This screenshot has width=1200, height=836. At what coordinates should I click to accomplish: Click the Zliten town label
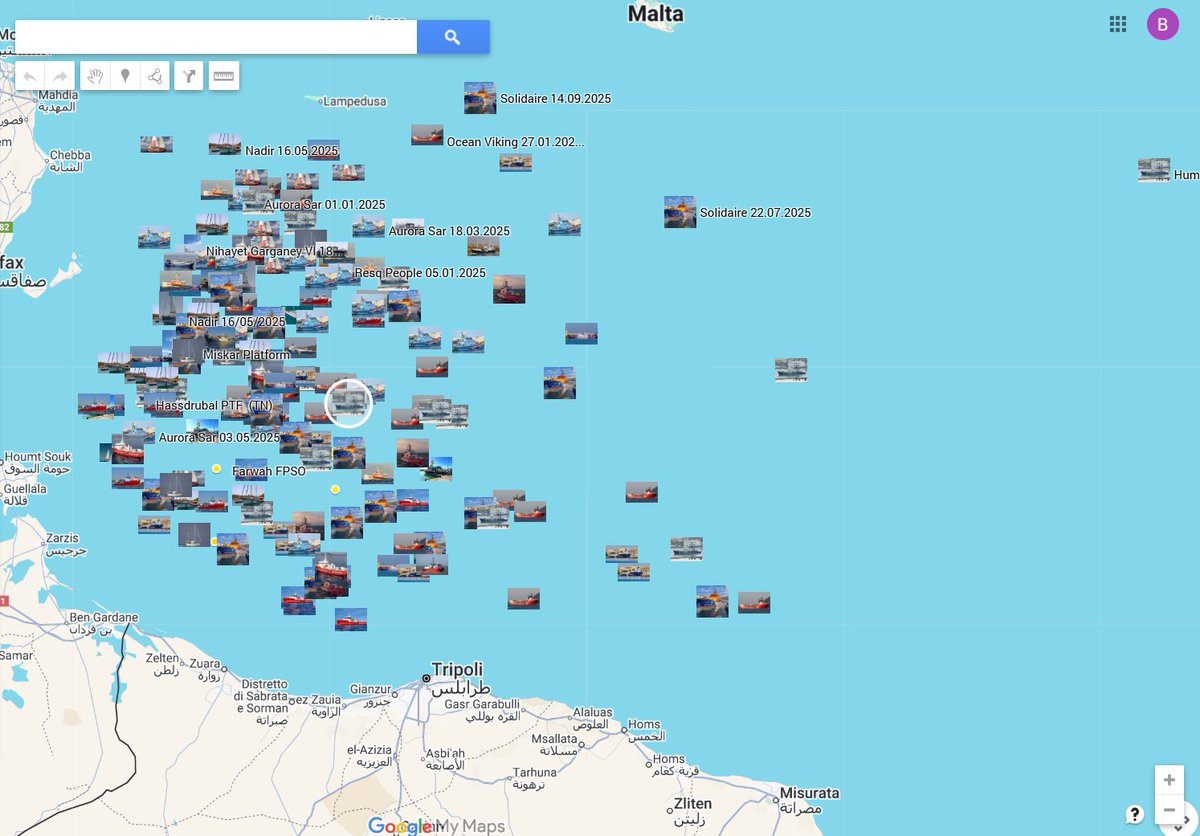[693, 804]
